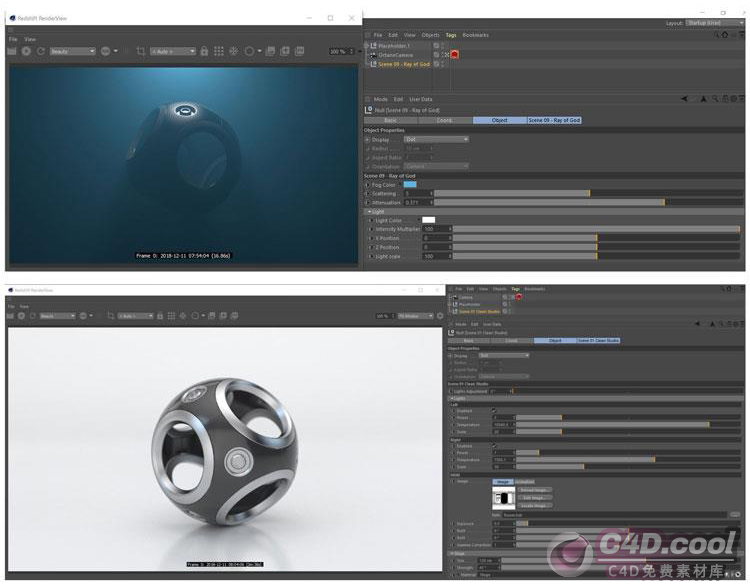Click first save-image icon in top RenderView
The image size is (750, 588).
tap(270, 51)
